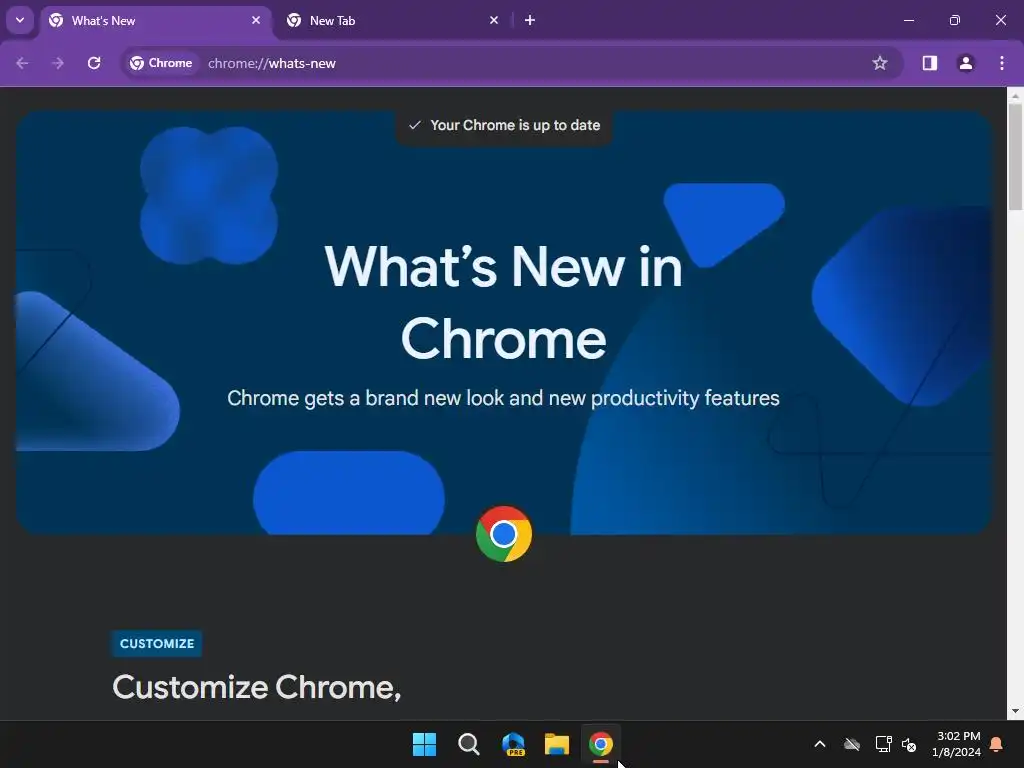This screenshot has width=1024, height=768.
Task: Go forward using the forward arrow
Action: tap(58, 63)
